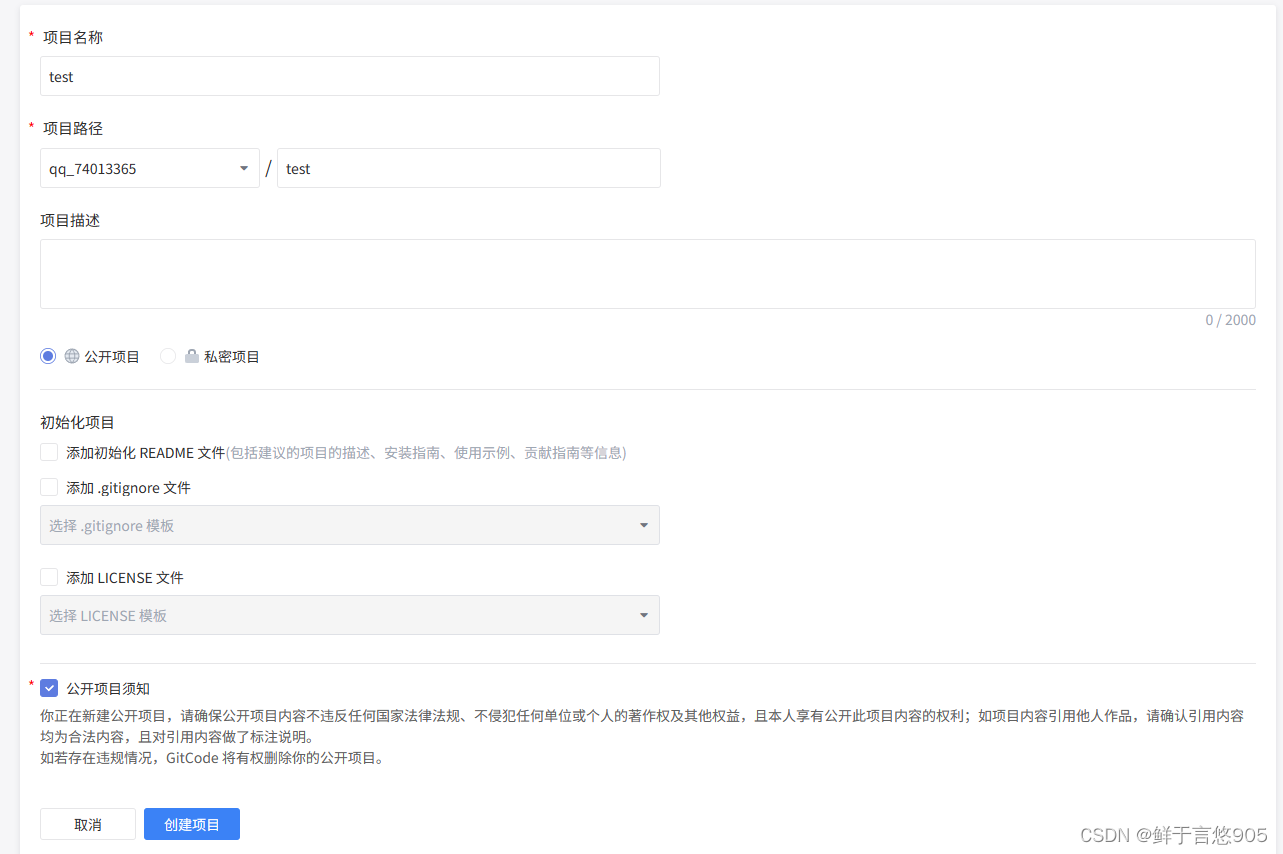The width and height of the screenshot is (1283, 854).
Task: Open the qq_74013365 namespace dropdown
Action: pyautogui.click(x=150, y=168)
